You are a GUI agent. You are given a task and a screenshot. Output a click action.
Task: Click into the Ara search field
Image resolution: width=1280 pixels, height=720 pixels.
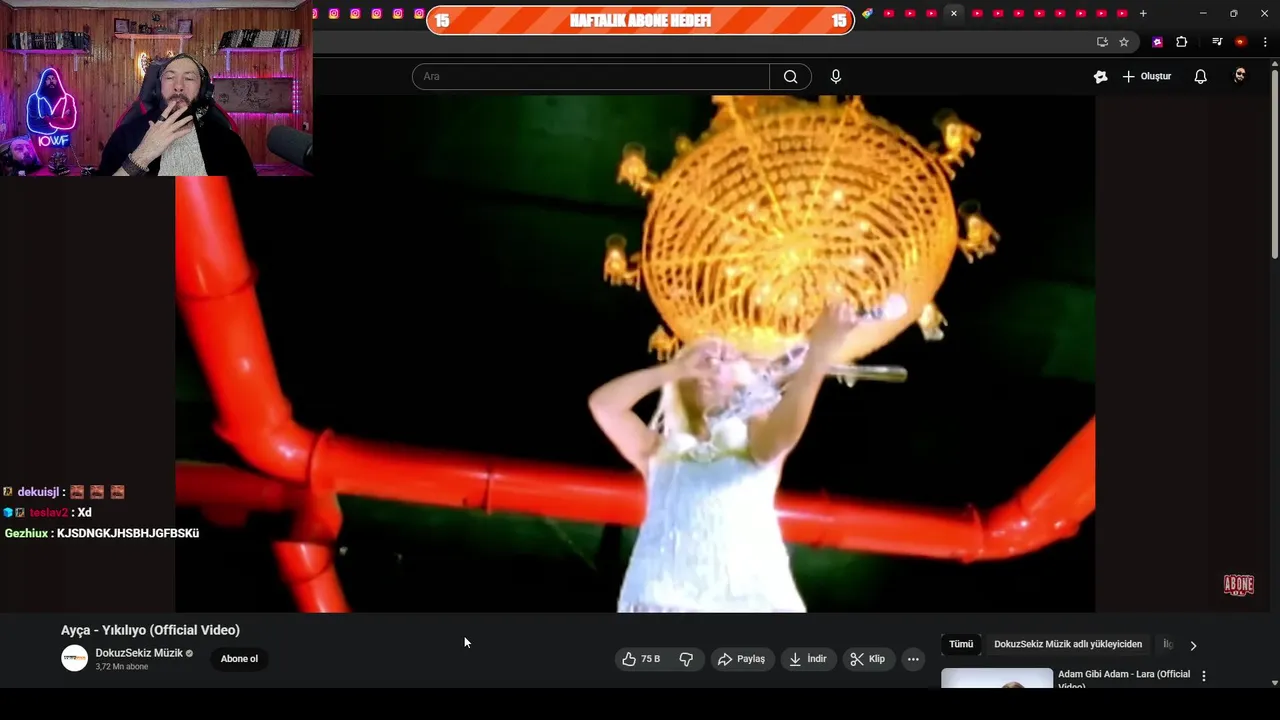pos(590,77)
